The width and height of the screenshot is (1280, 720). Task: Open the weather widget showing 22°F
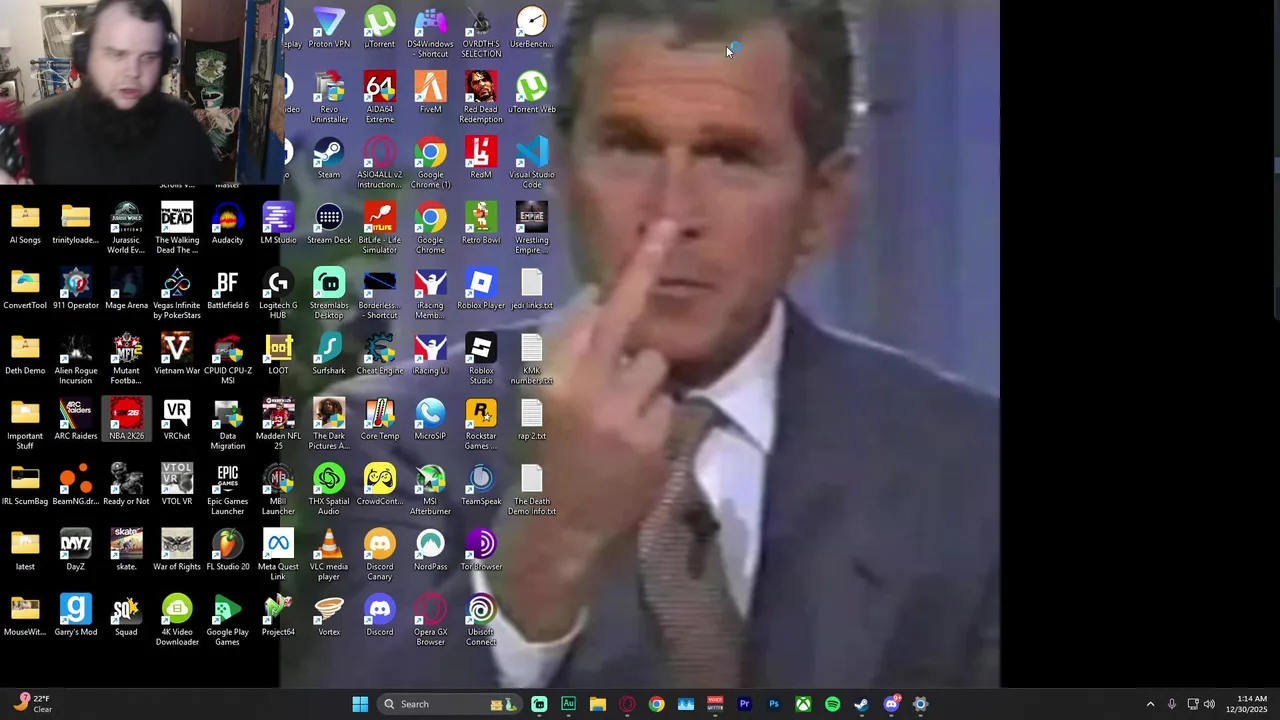click(x=32, y=704)
